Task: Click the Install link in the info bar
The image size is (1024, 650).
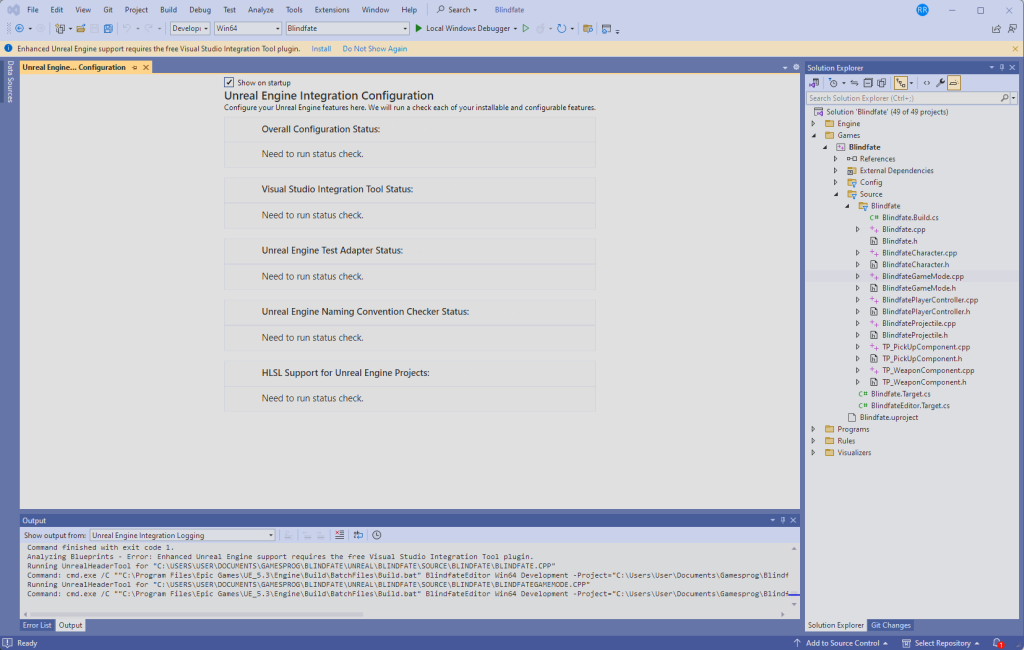Action: (x=321, y=48)
